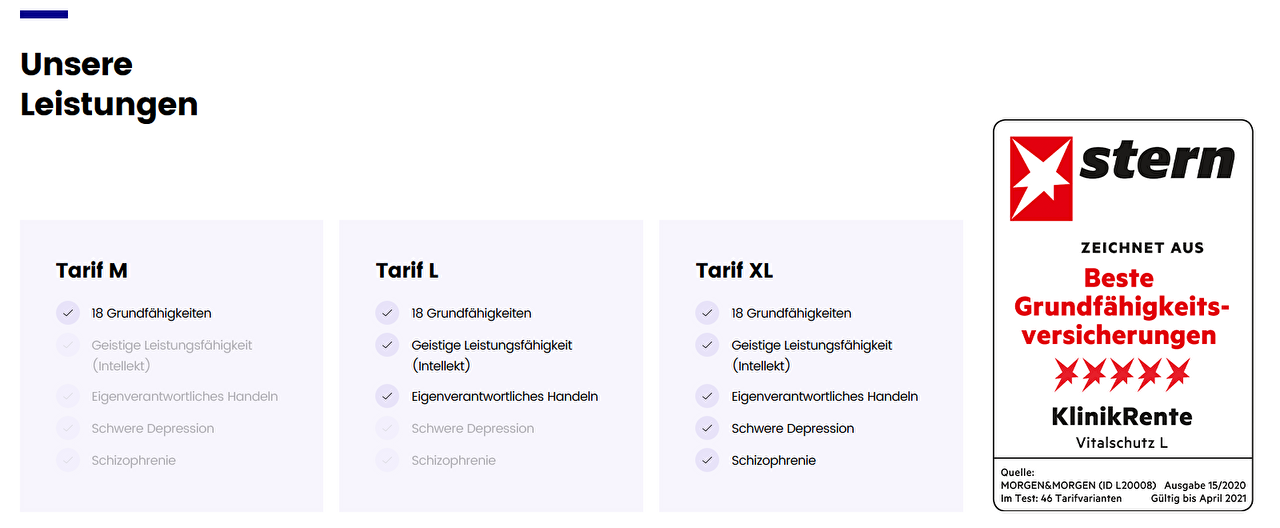Click the stern wordmark text
This screenshot has height=528, width=1280.
coord(1157,160)
